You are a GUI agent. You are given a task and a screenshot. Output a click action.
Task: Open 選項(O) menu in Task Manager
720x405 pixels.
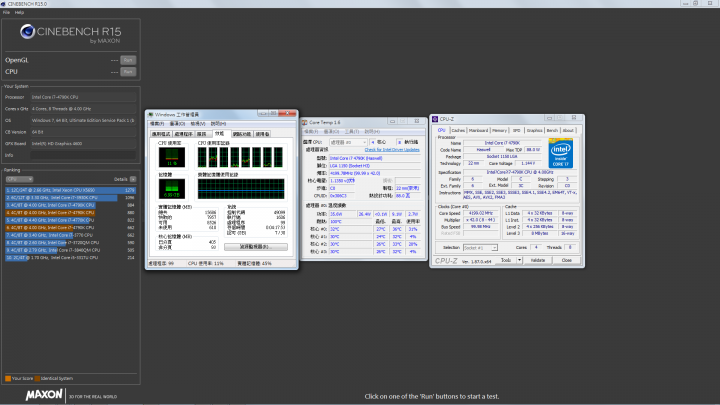tap(177, 124)
